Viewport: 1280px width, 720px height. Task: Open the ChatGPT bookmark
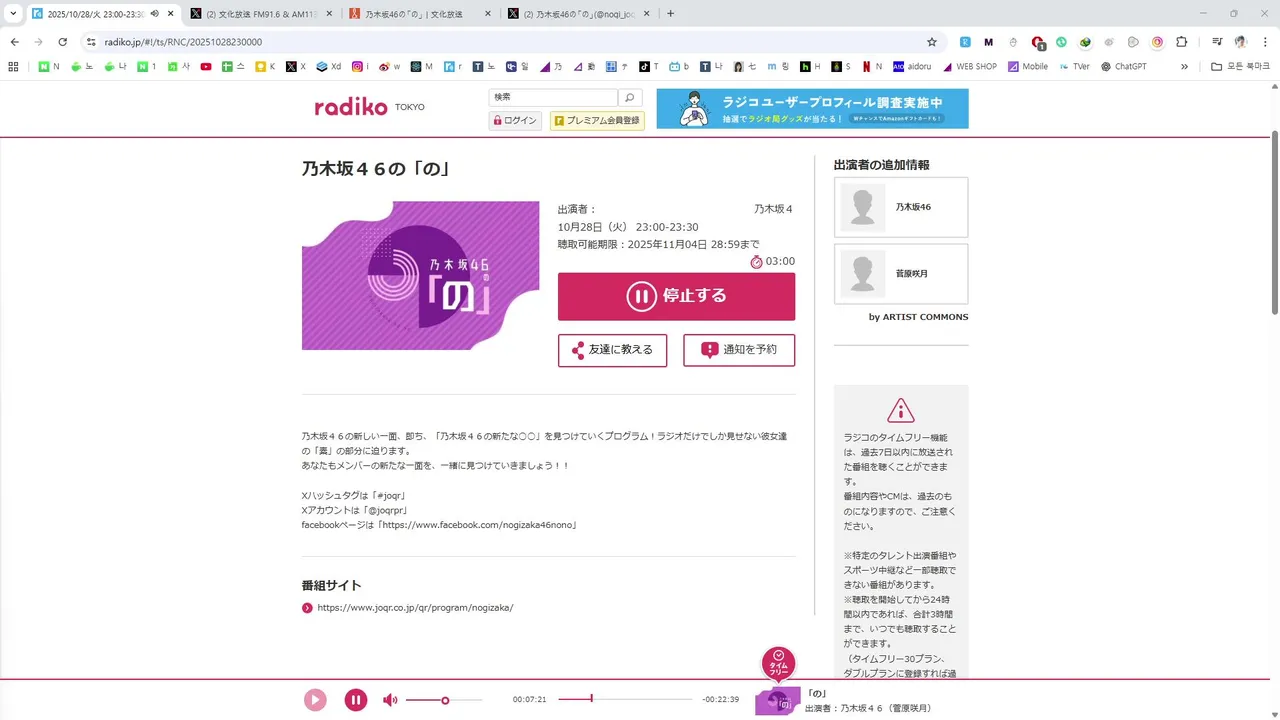tap(1124, 67)
